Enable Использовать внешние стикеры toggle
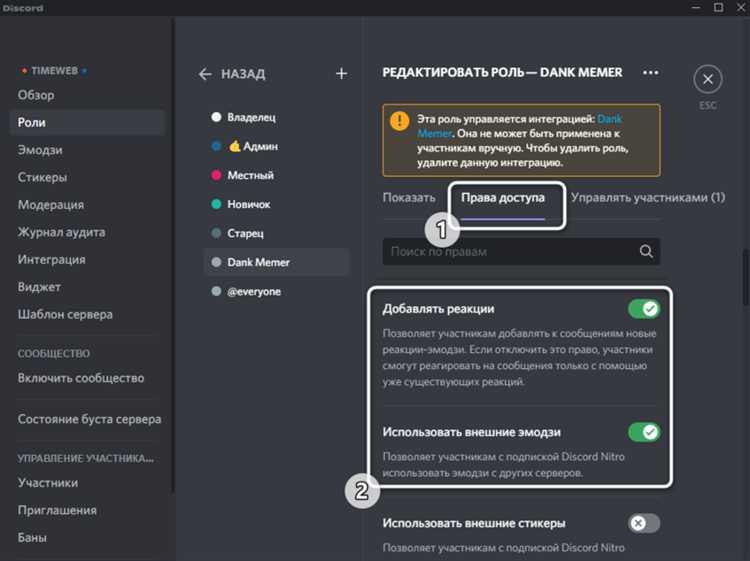750x561 pixels. pyautogui.click(x=644, y=523)
